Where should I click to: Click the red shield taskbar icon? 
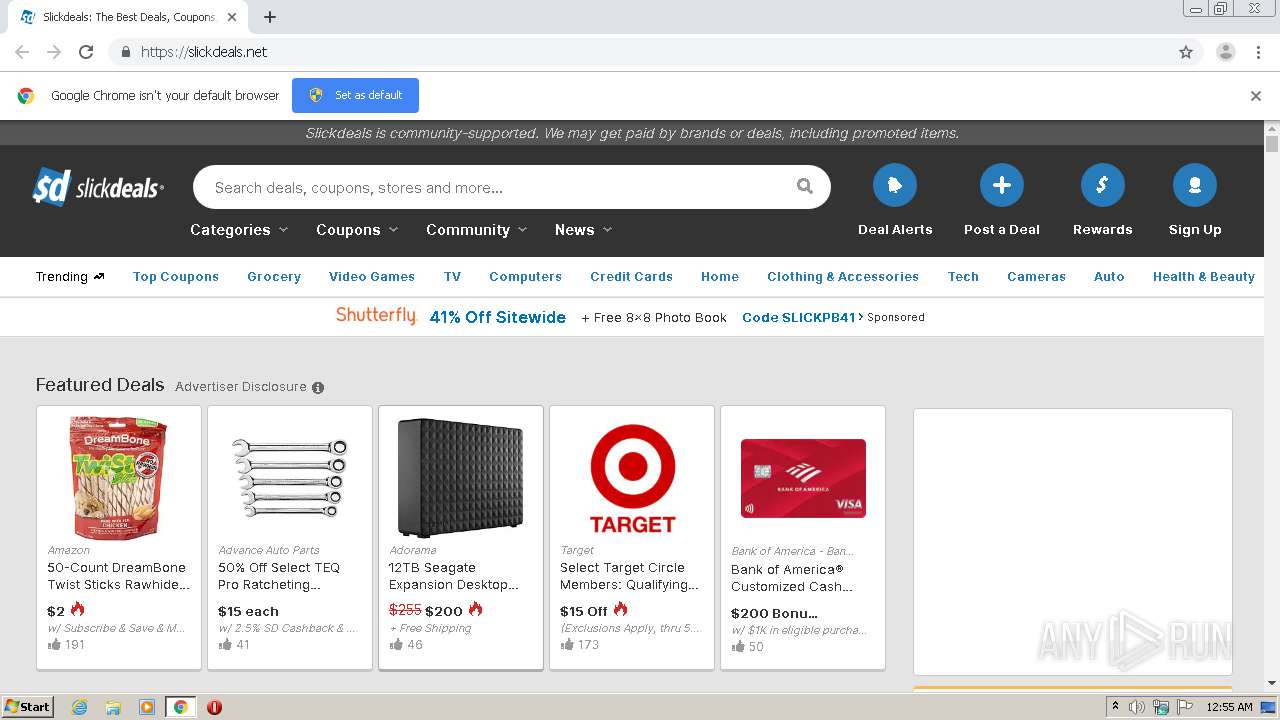[x=214, y=707]
